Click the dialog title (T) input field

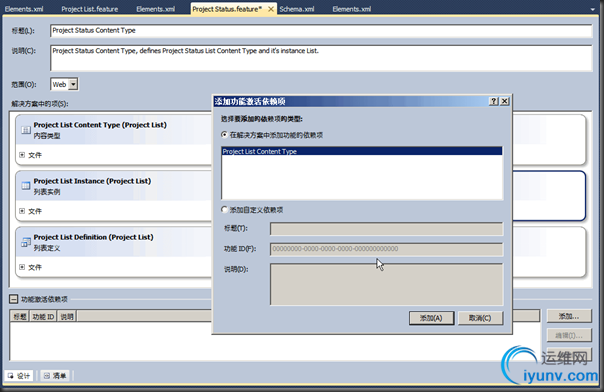click(386, 229)
